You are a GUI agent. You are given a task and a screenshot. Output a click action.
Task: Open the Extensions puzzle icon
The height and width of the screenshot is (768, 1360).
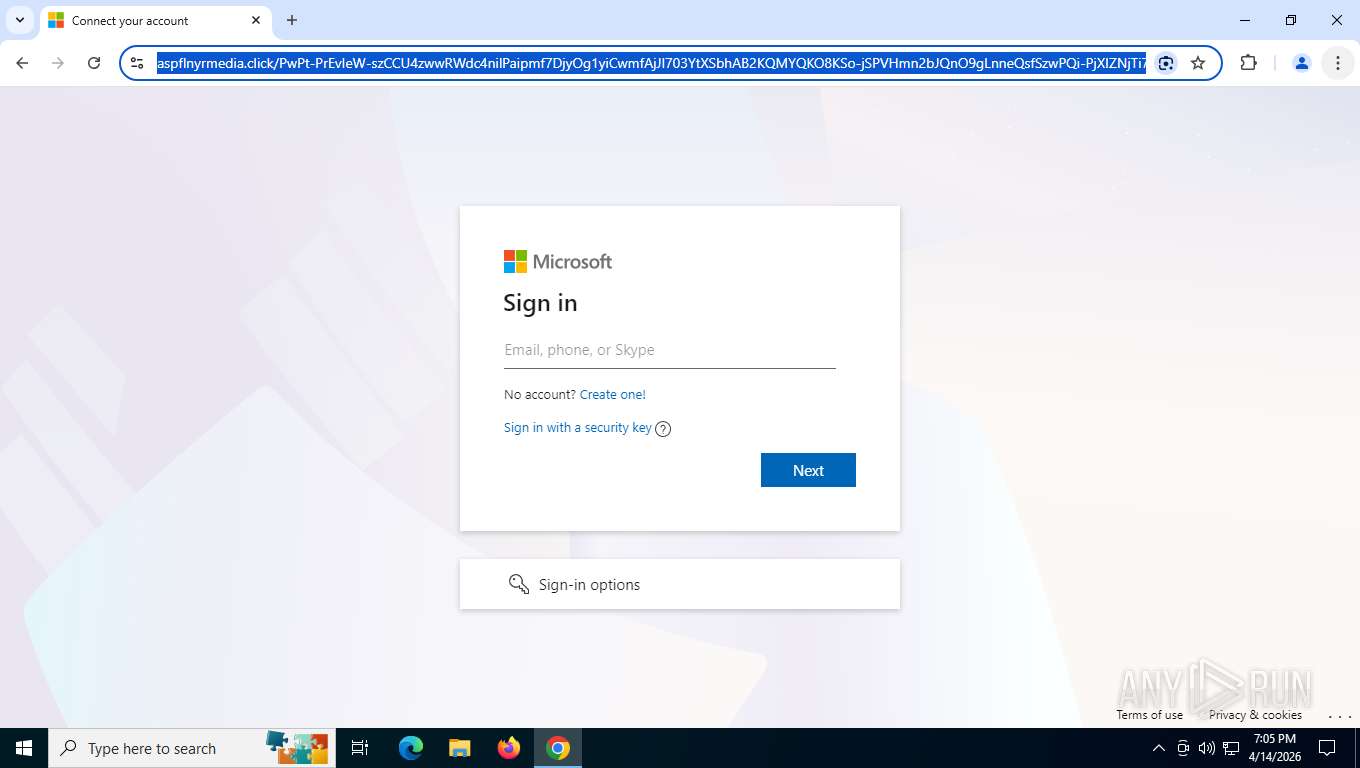pos(1248,63)
